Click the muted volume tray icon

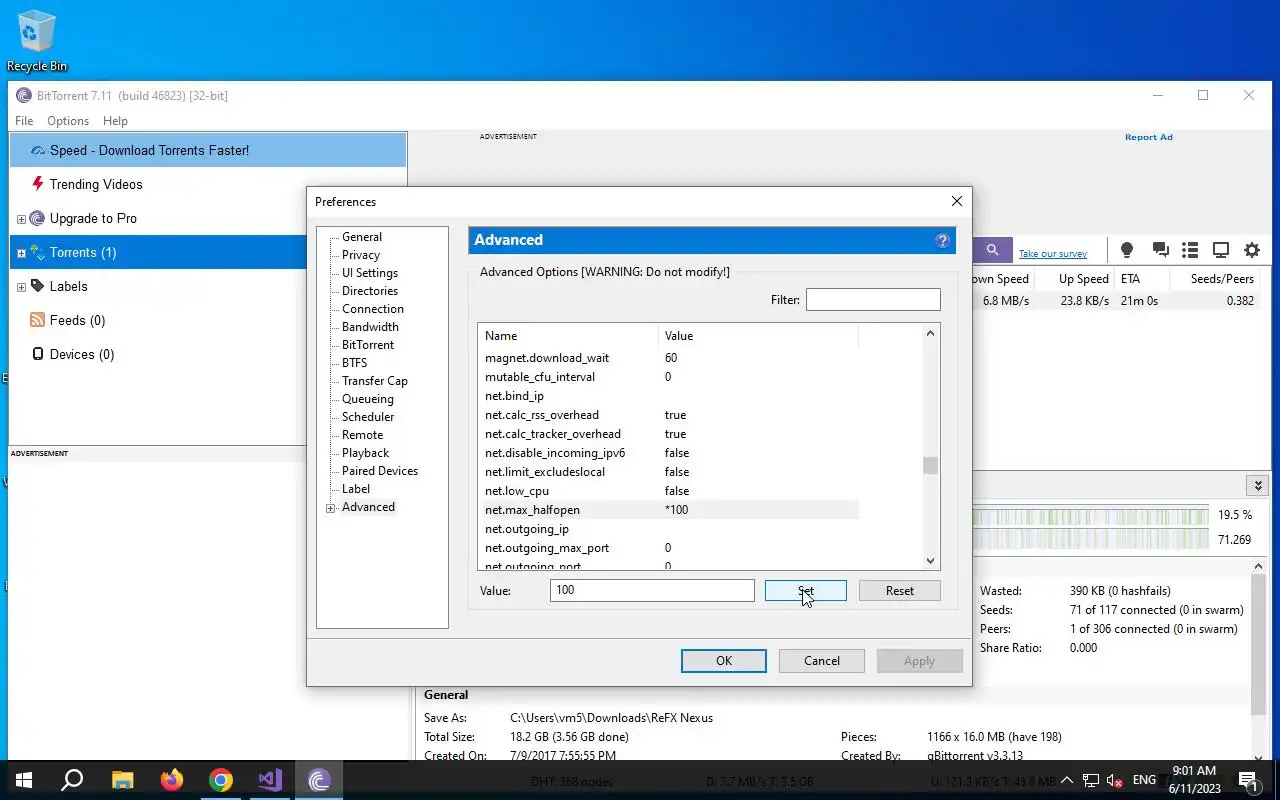(x=1115, y=780)
